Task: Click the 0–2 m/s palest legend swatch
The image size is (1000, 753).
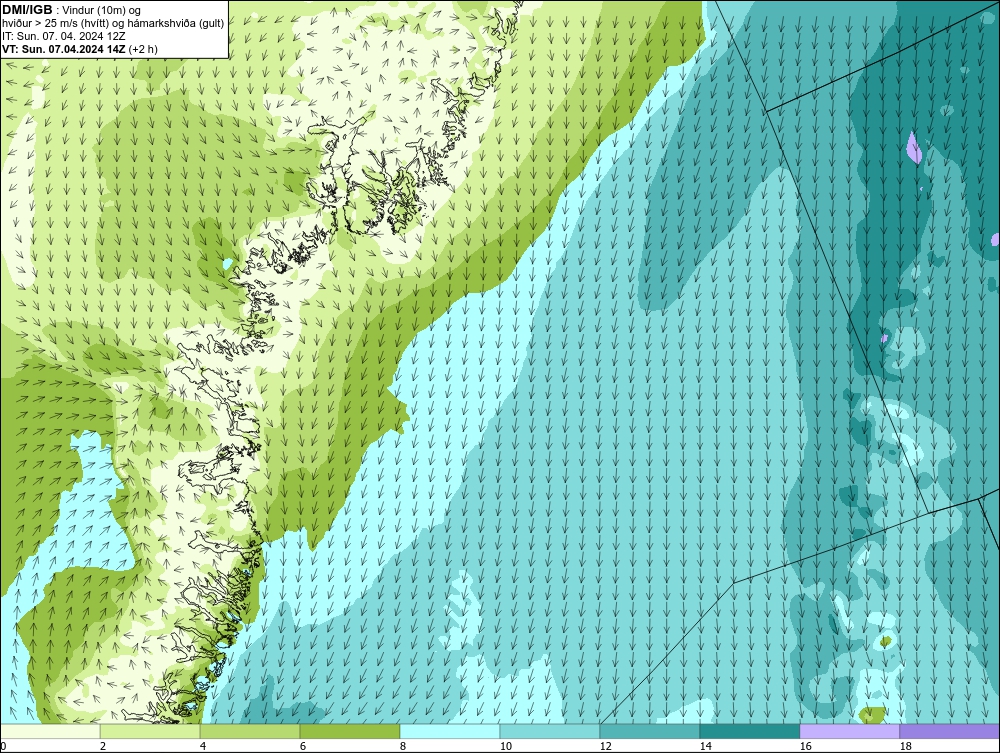Action: 50,731
